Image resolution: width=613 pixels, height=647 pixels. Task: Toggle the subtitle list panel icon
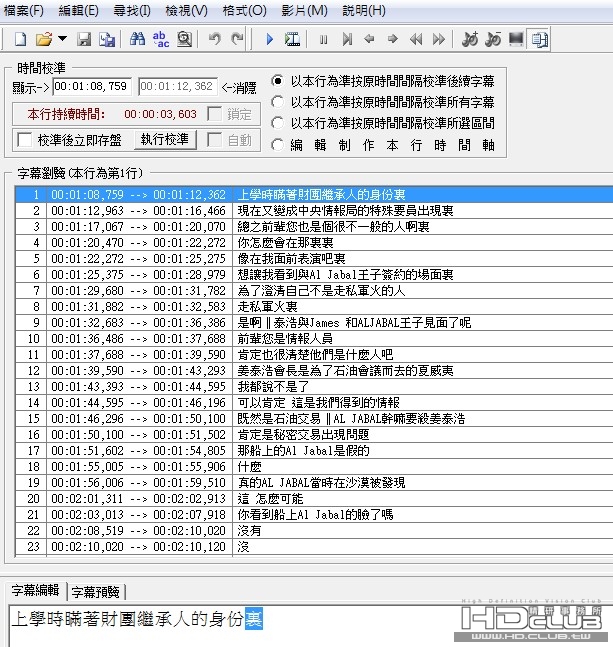(x=539, y=39)
